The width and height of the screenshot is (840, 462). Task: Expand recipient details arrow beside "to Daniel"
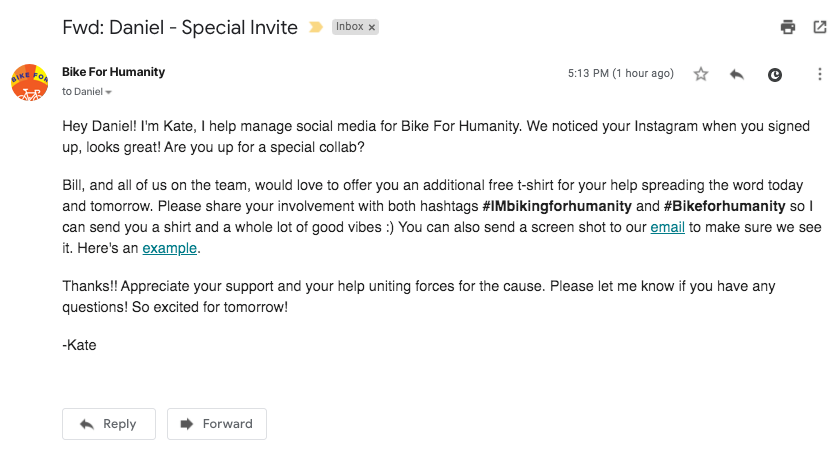(x=109, y=92)
